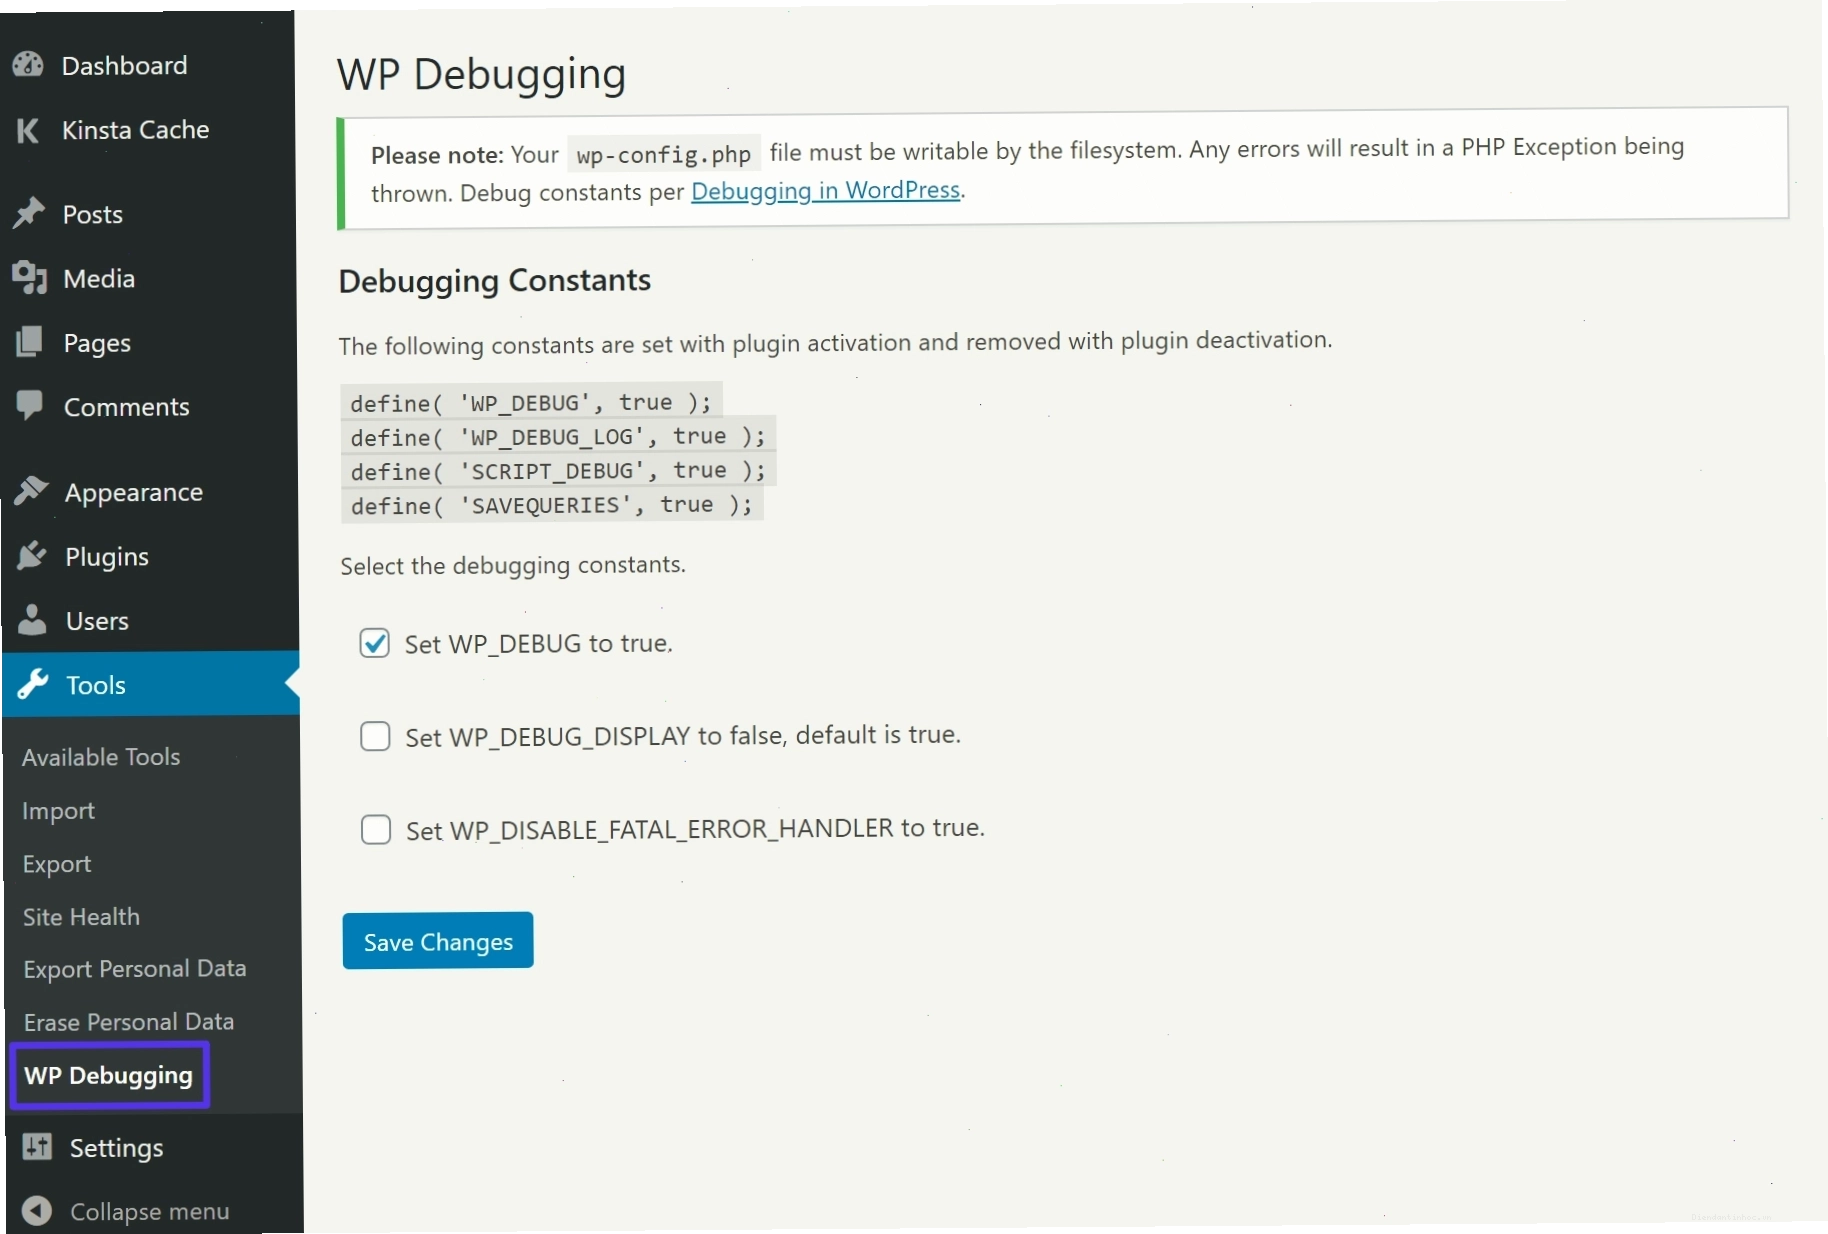Click the Comments bubble icon
1828x1234 pixels.
30,405
